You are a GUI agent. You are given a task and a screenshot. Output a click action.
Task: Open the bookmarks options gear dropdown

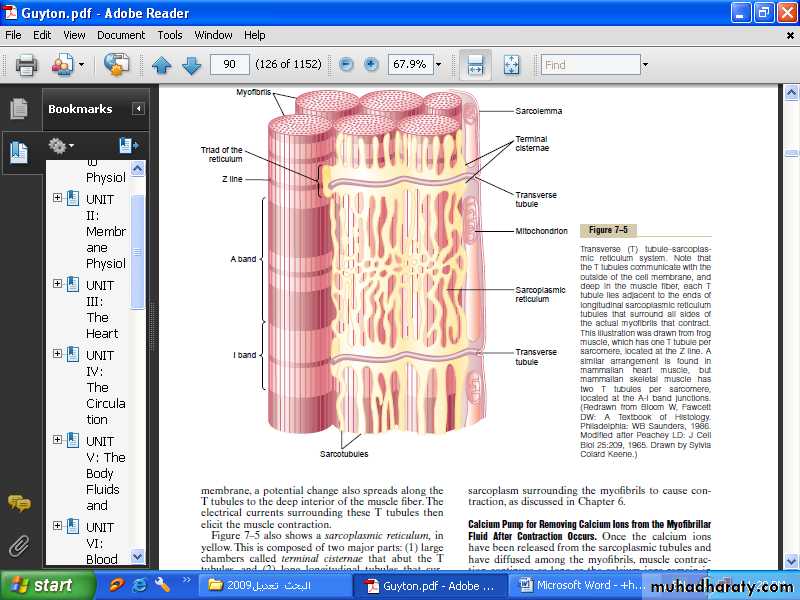pyautogui.click(x=62, y=146)
